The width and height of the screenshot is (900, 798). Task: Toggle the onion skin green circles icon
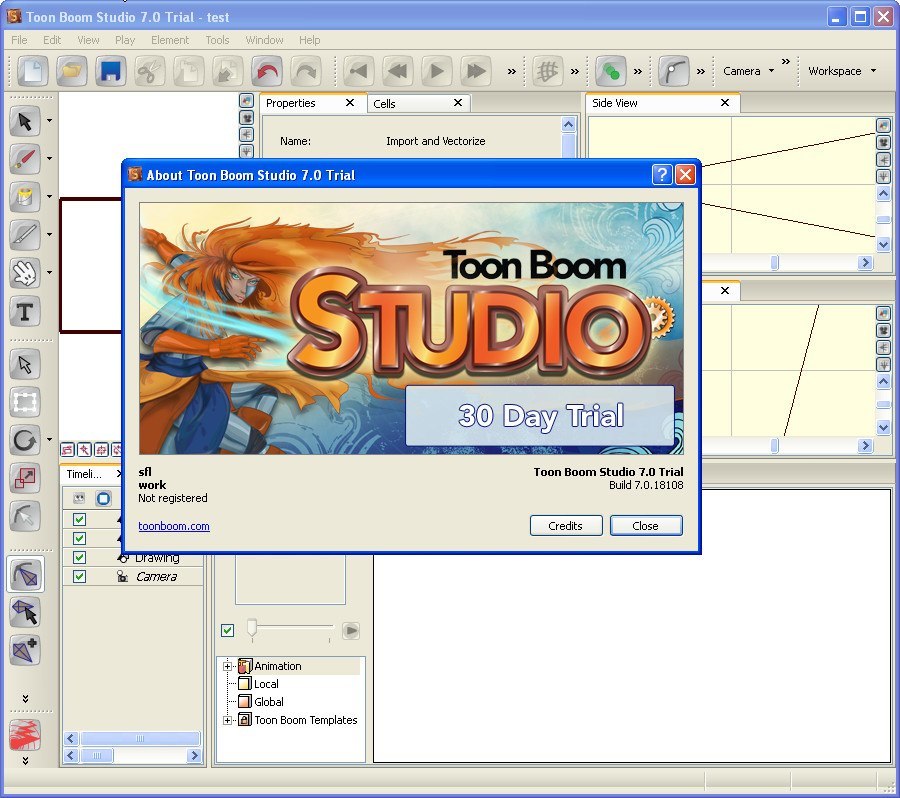coord(610,71)
